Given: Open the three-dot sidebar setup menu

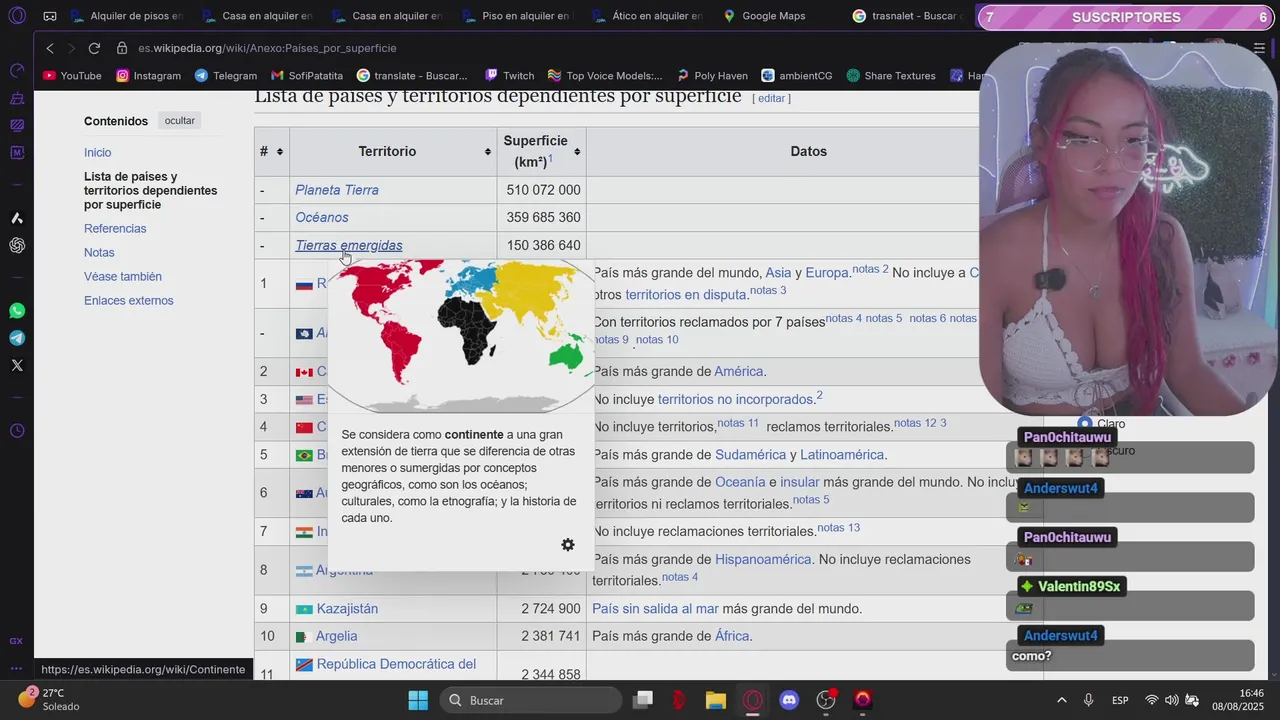Looking at the screenshot, I should click(x=16, y=668).
